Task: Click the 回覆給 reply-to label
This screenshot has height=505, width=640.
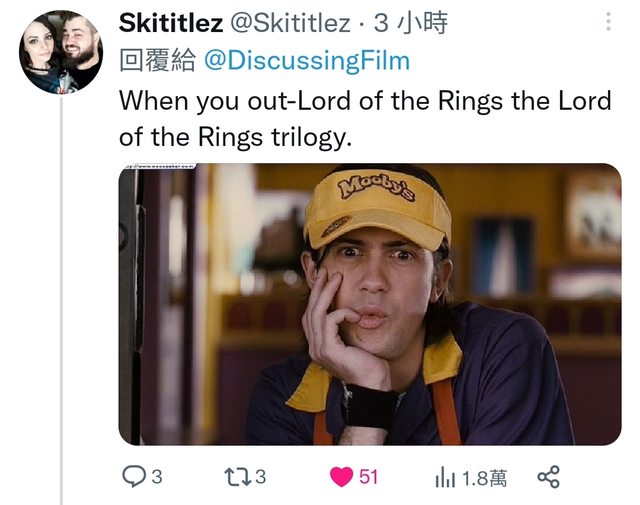Action: (x=157, y=60)
